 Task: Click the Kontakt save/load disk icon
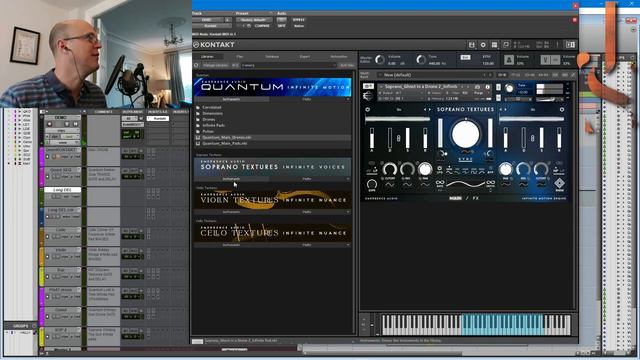pyautogui.click(x=472, y=44)
